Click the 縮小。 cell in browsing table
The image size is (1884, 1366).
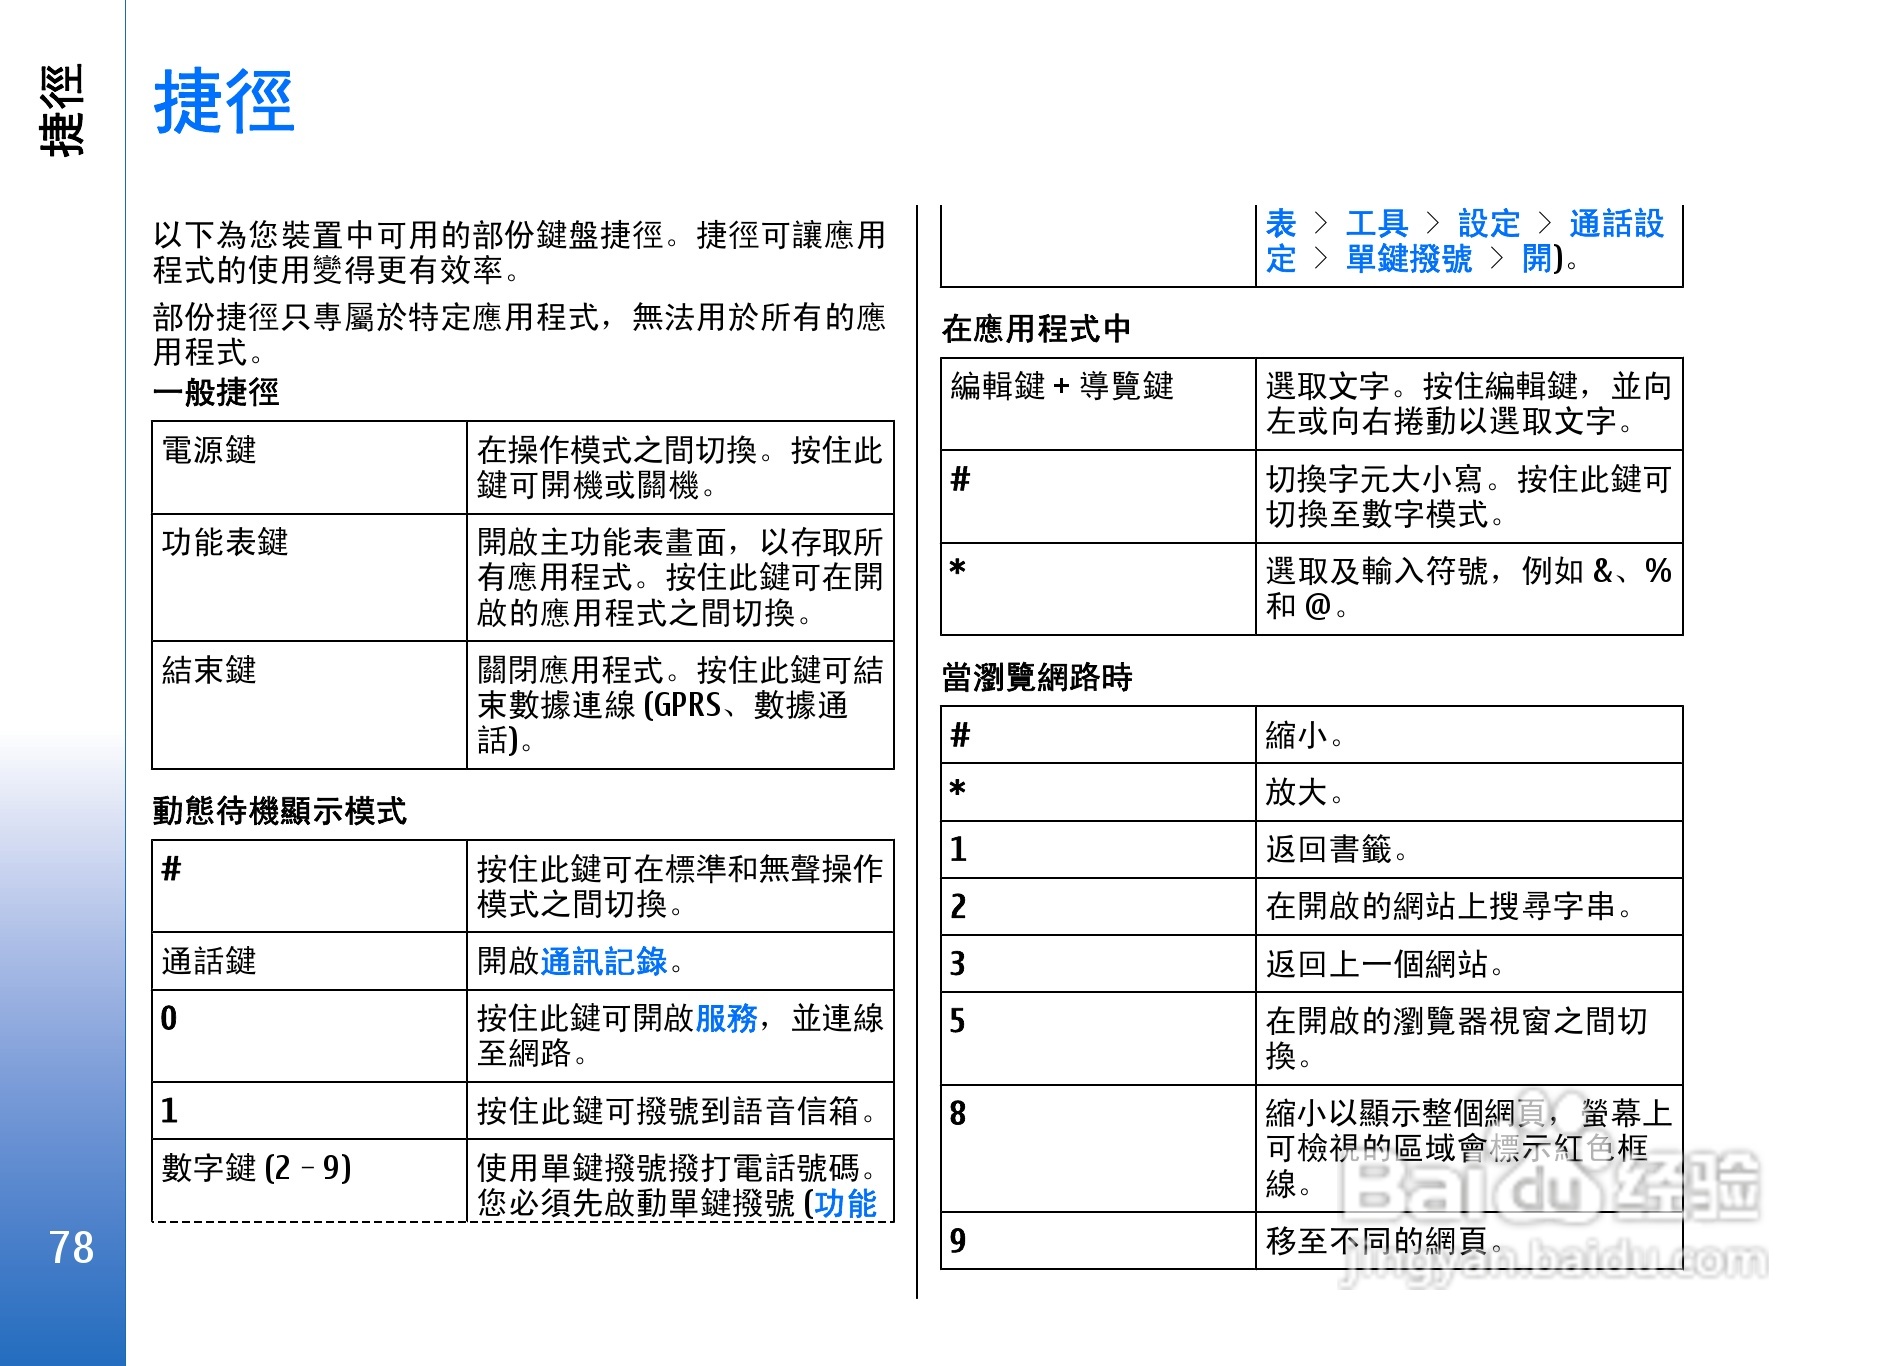tap(1469, 735)
